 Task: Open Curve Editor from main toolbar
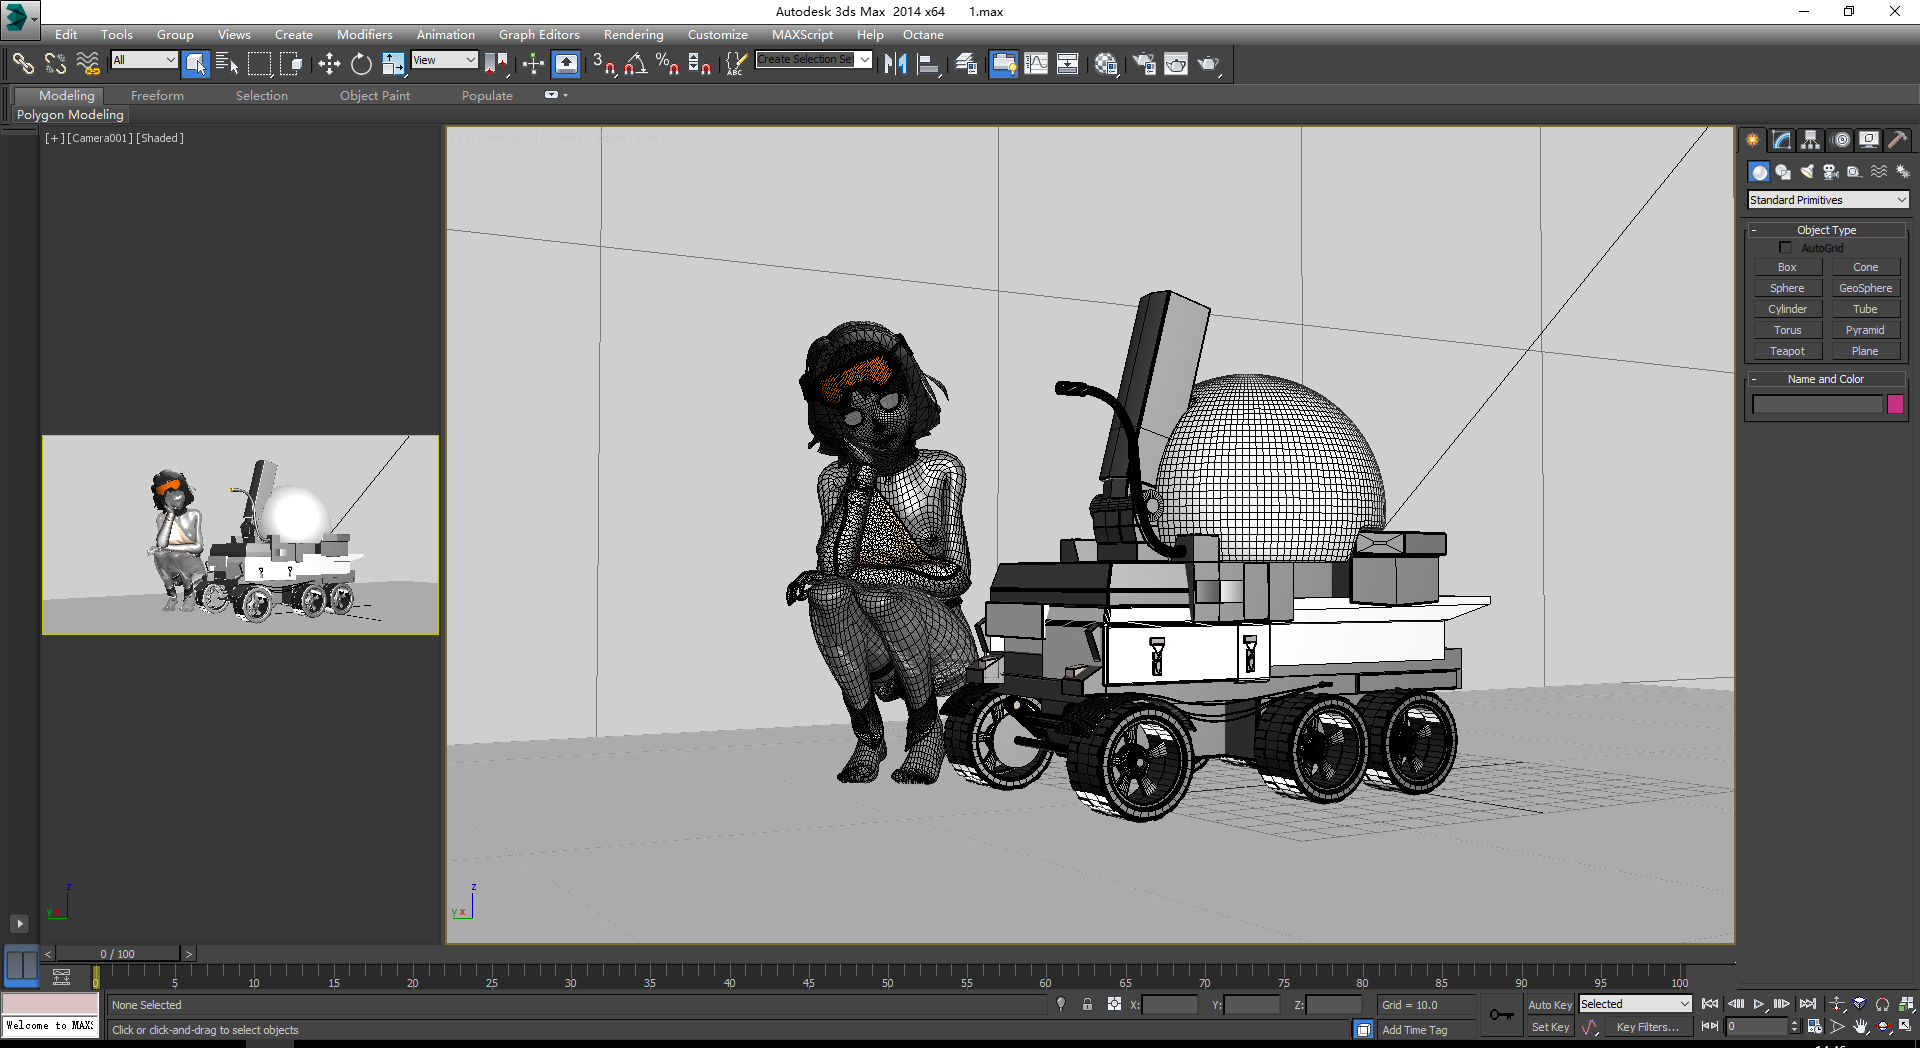point(1036,64)
